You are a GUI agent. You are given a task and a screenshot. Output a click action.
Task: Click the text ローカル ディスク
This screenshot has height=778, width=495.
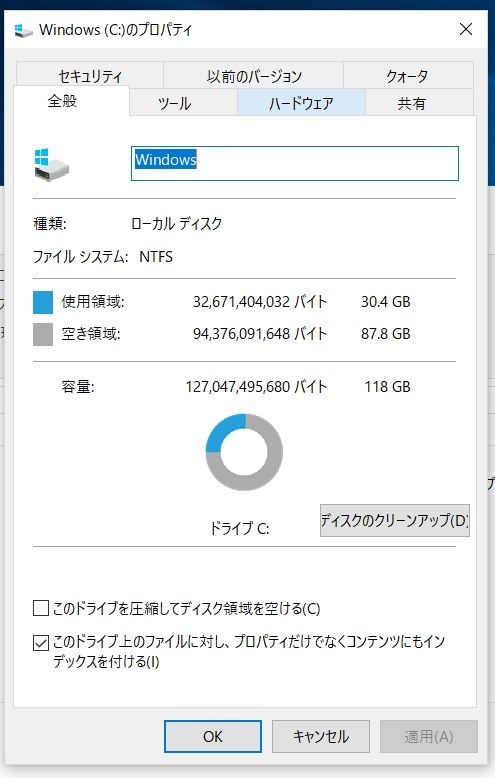pyautogui.click(x=176, y=224)
